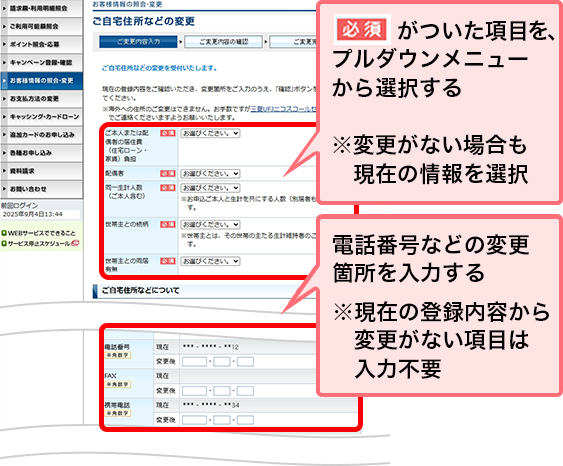This screenshot has width=563, height=466.
Task: Click current mobile number ending in 34
Action: [211, 405]
